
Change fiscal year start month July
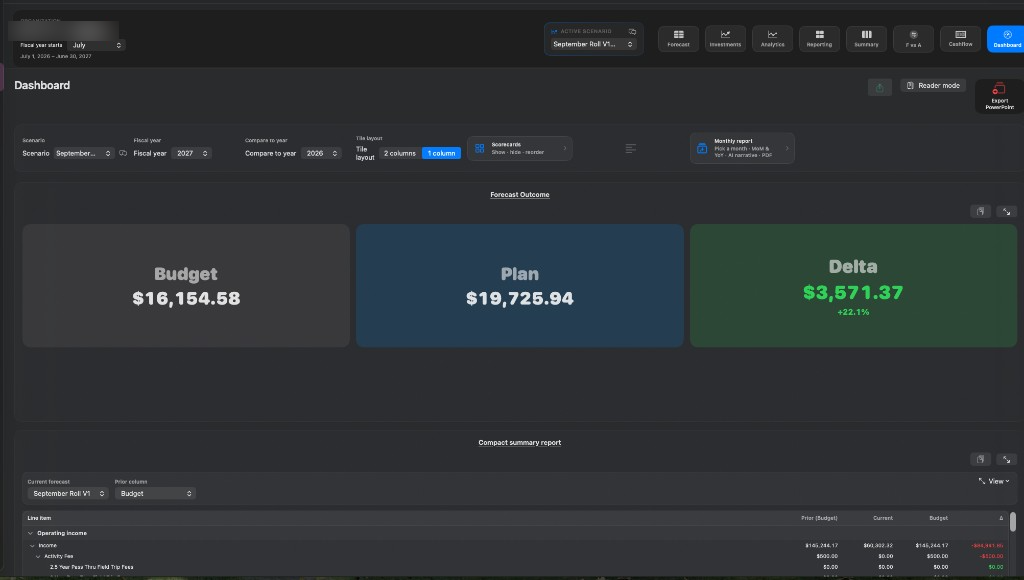pos(97,45)
